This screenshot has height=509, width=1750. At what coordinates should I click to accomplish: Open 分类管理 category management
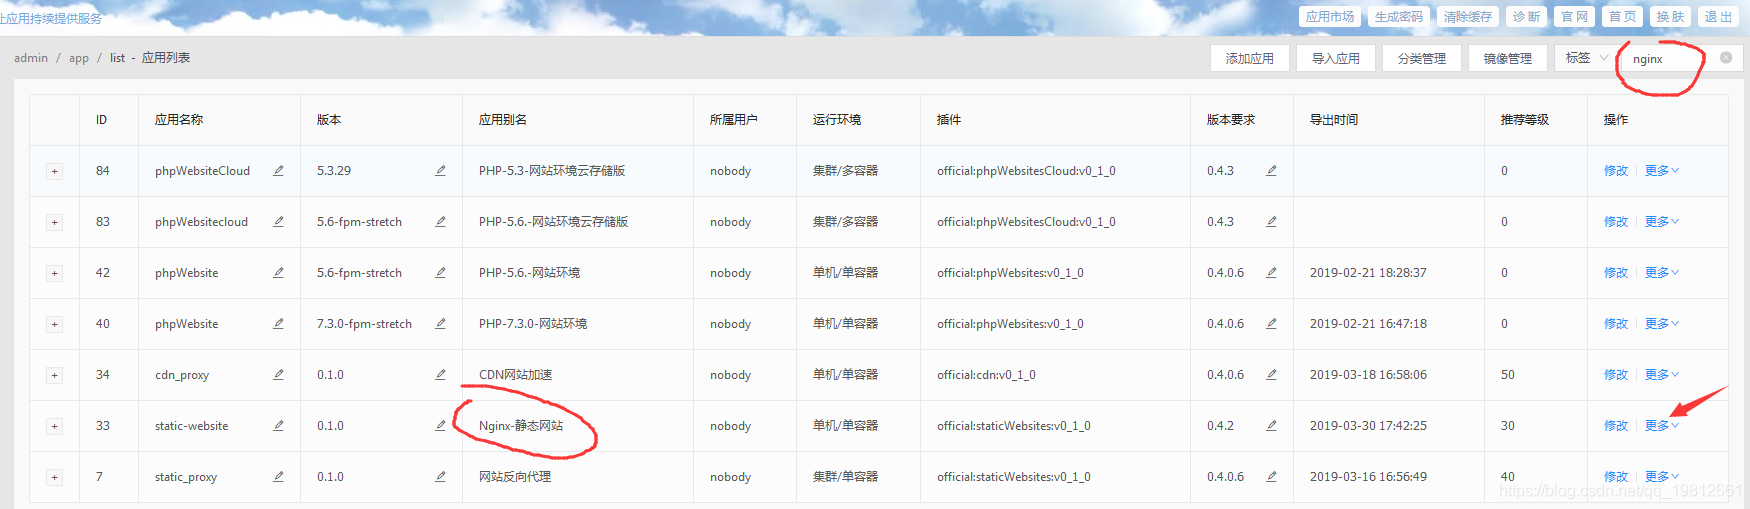[x=1422, y=59]
